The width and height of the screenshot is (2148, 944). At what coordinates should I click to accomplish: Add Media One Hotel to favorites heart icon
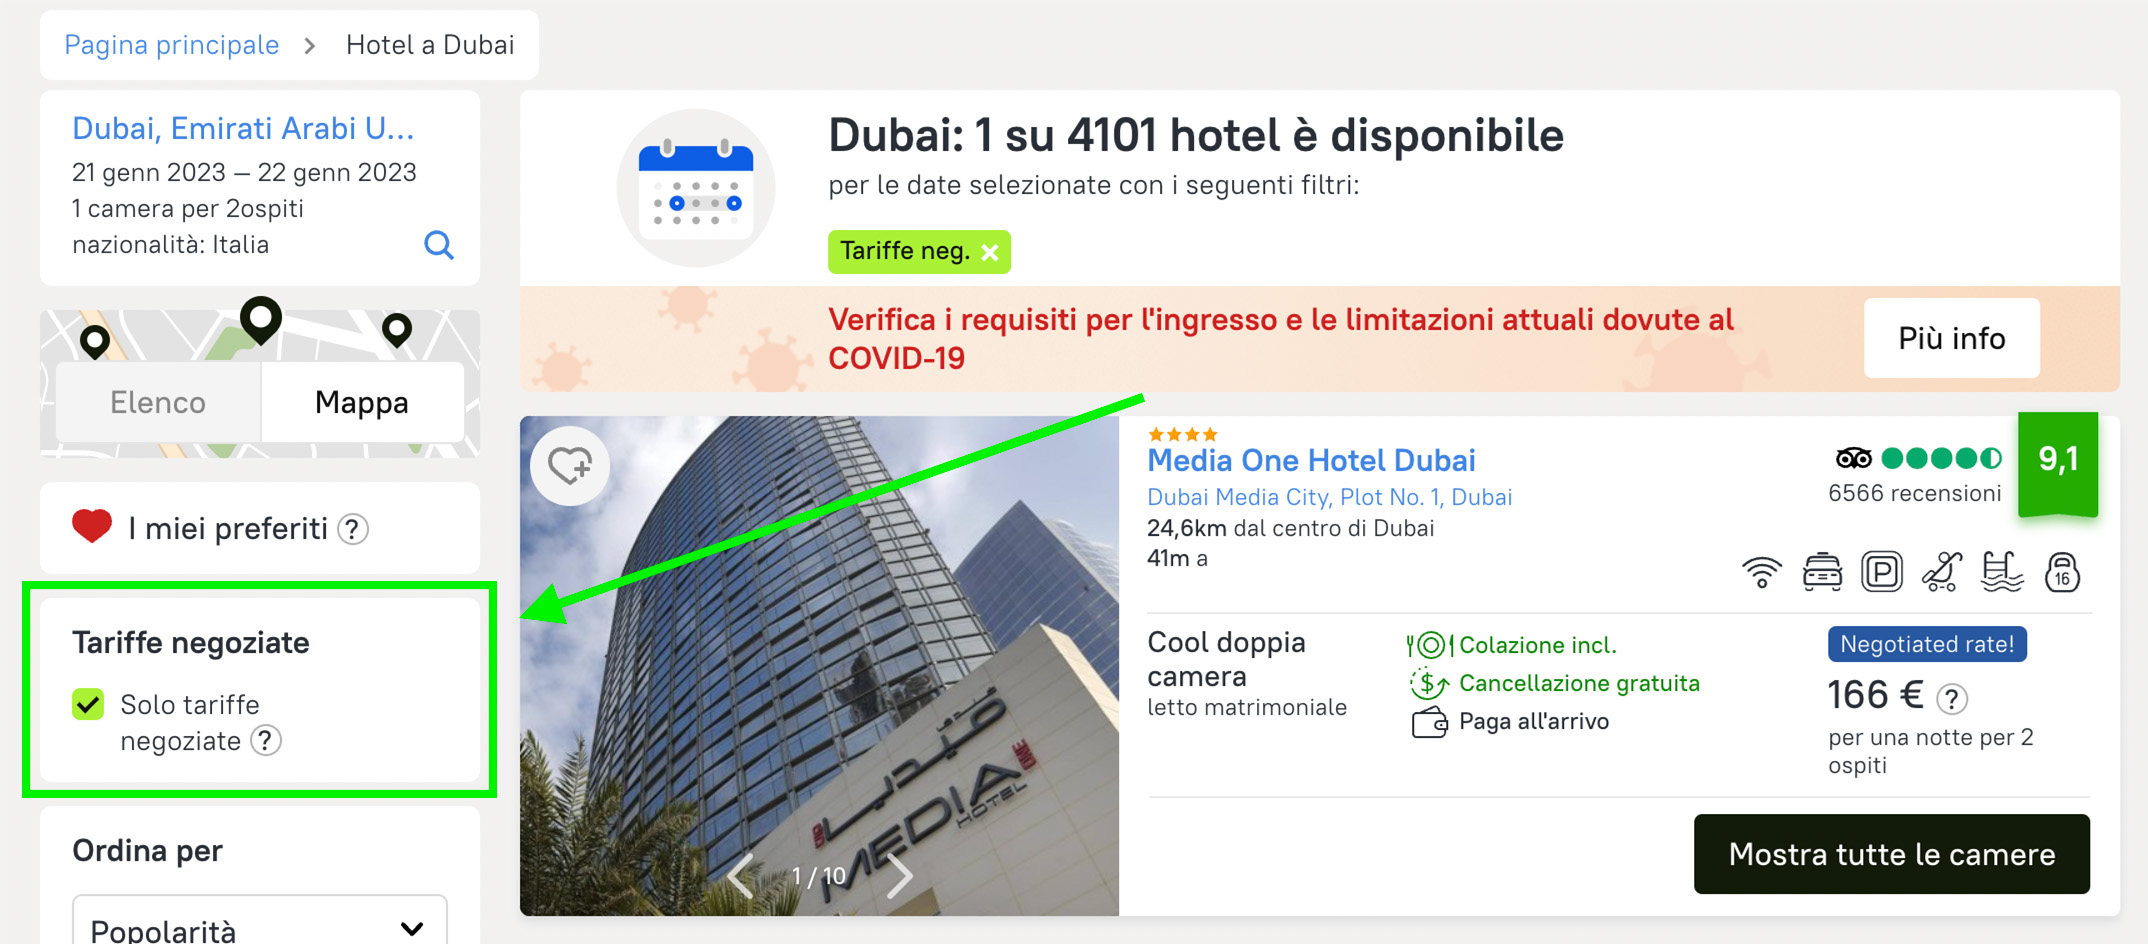pos(570,465)
